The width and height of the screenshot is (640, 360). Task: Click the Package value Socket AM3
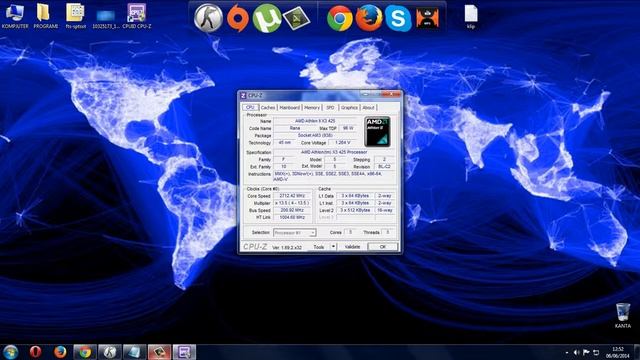click(x=315, y=136)
